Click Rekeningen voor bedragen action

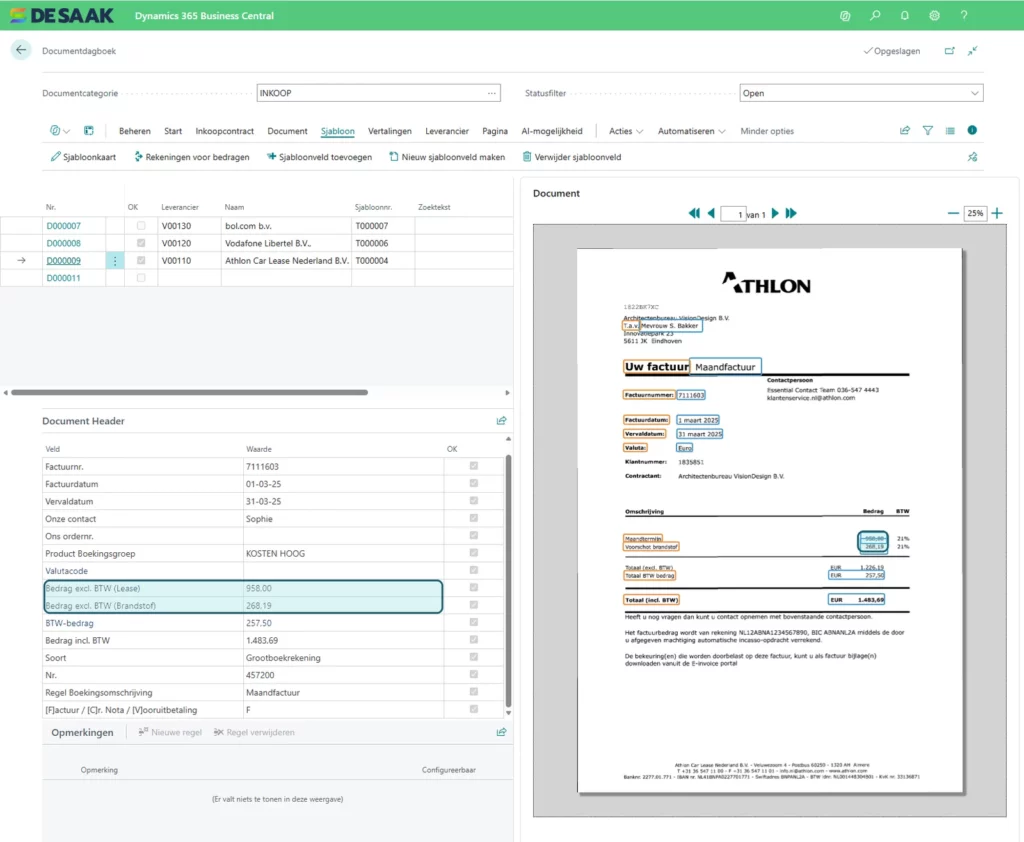191,157
